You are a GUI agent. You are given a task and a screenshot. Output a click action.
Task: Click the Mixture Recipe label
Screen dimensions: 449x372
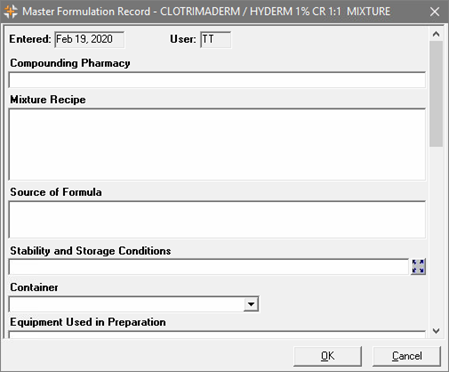tap(48, 100)
